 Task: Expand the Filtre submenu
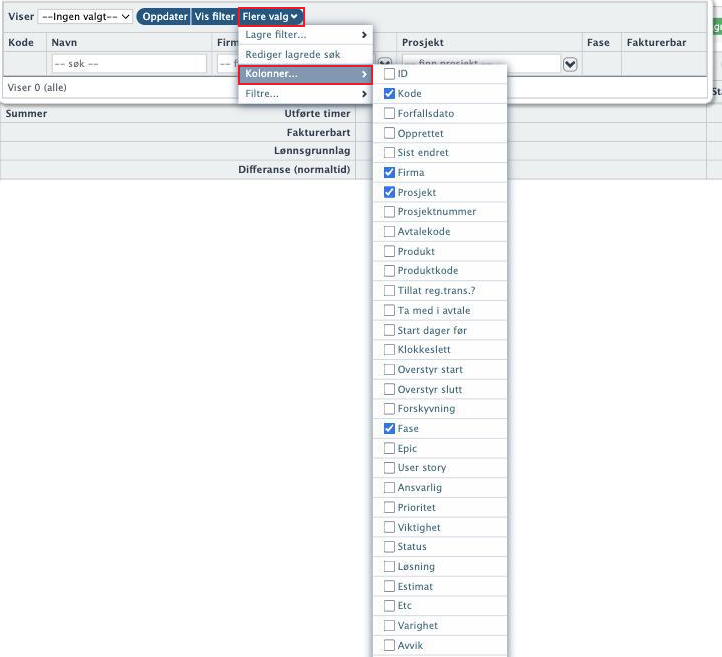coord(305,94)
